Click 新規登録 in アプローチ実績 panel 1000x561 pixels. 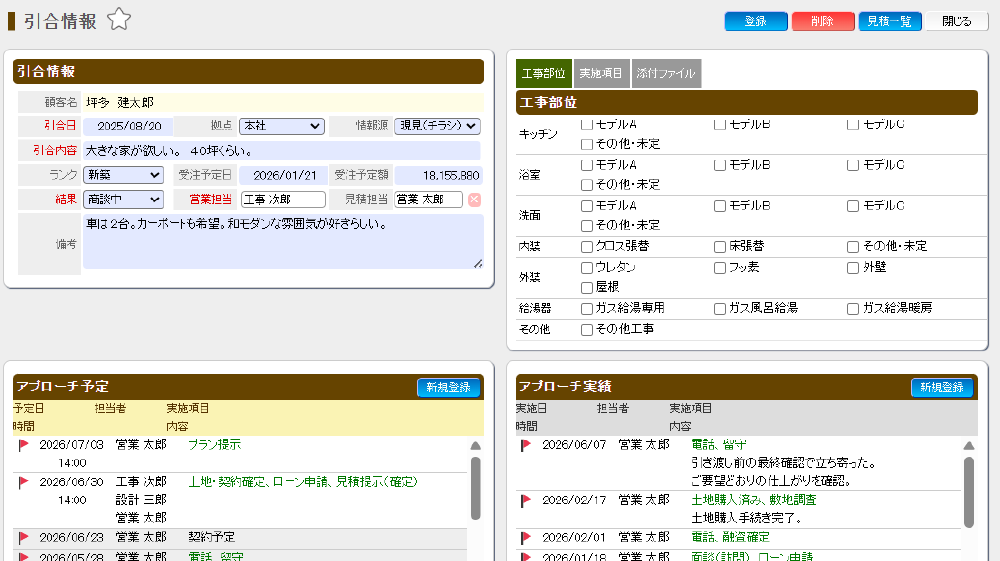pyautogui.click(x=942, y=387)
